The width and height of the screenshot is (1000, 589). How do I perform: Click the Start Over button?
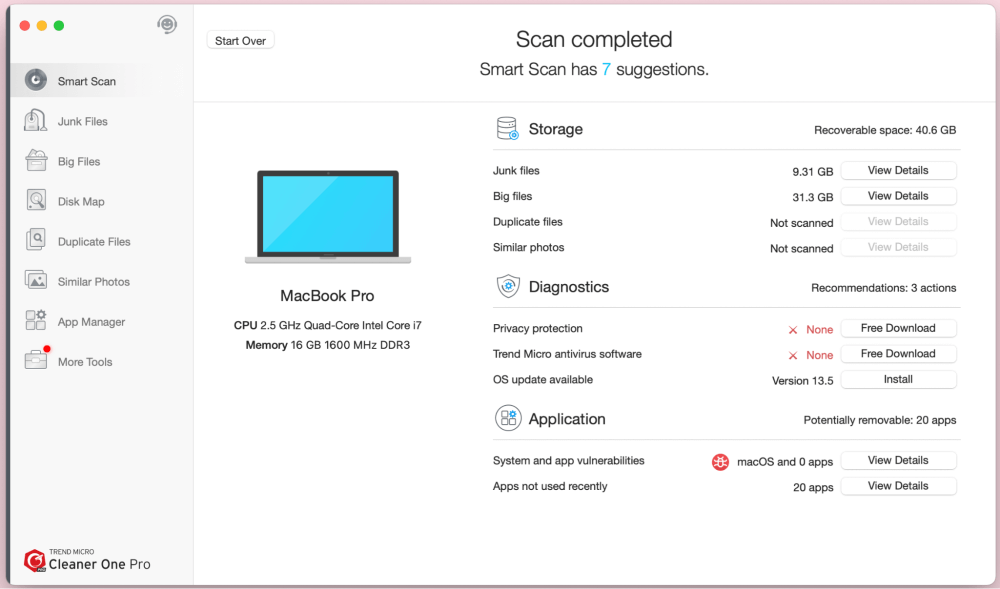(x=240, y=40)
